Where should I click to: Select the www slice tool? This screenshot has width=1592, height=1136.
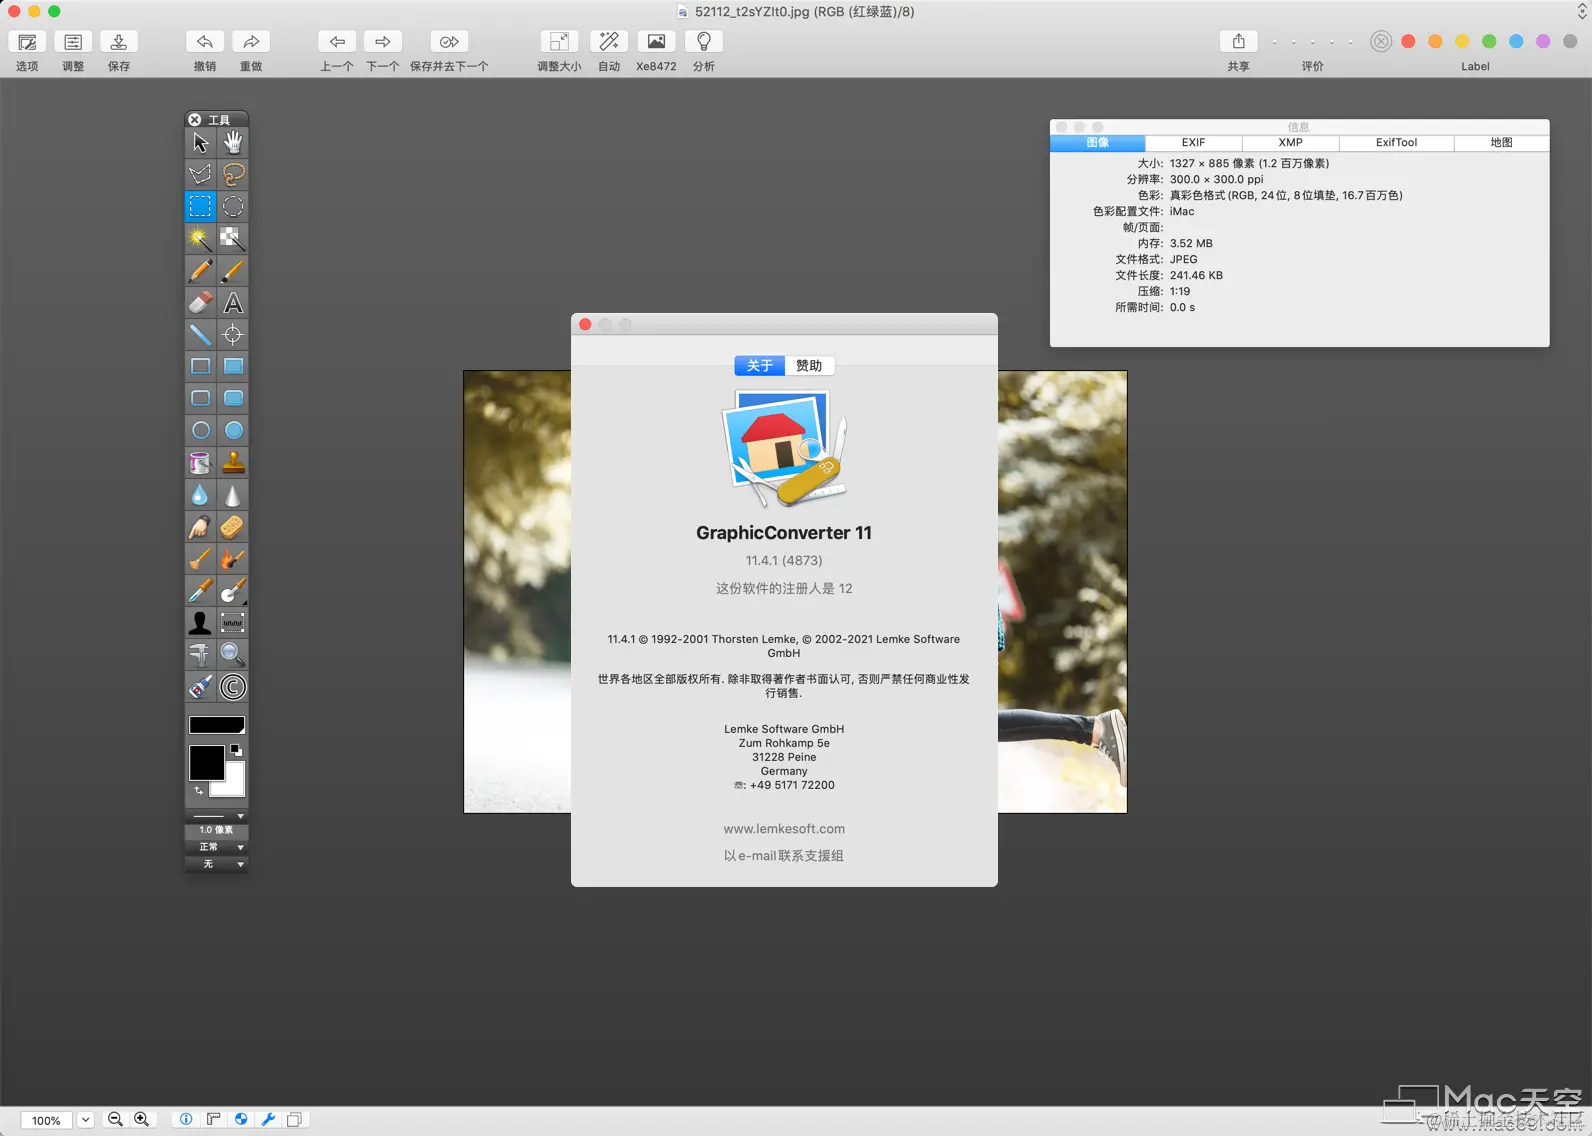233,623
